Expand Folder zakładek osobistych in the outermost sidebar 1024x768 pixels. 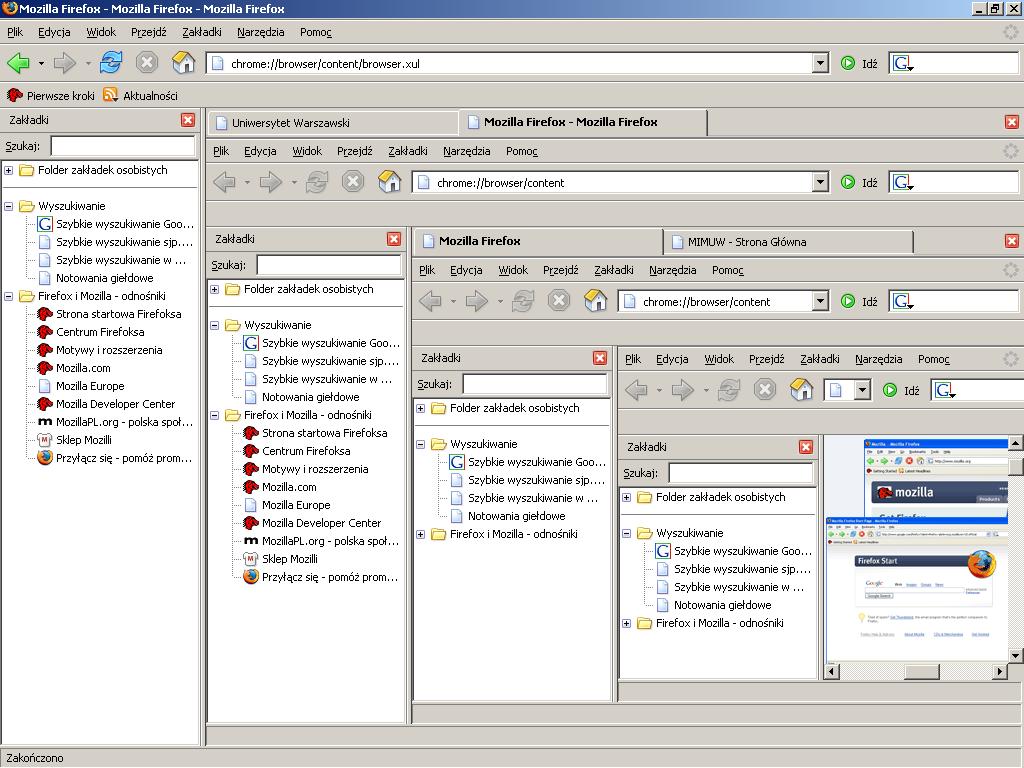[8, 170]
